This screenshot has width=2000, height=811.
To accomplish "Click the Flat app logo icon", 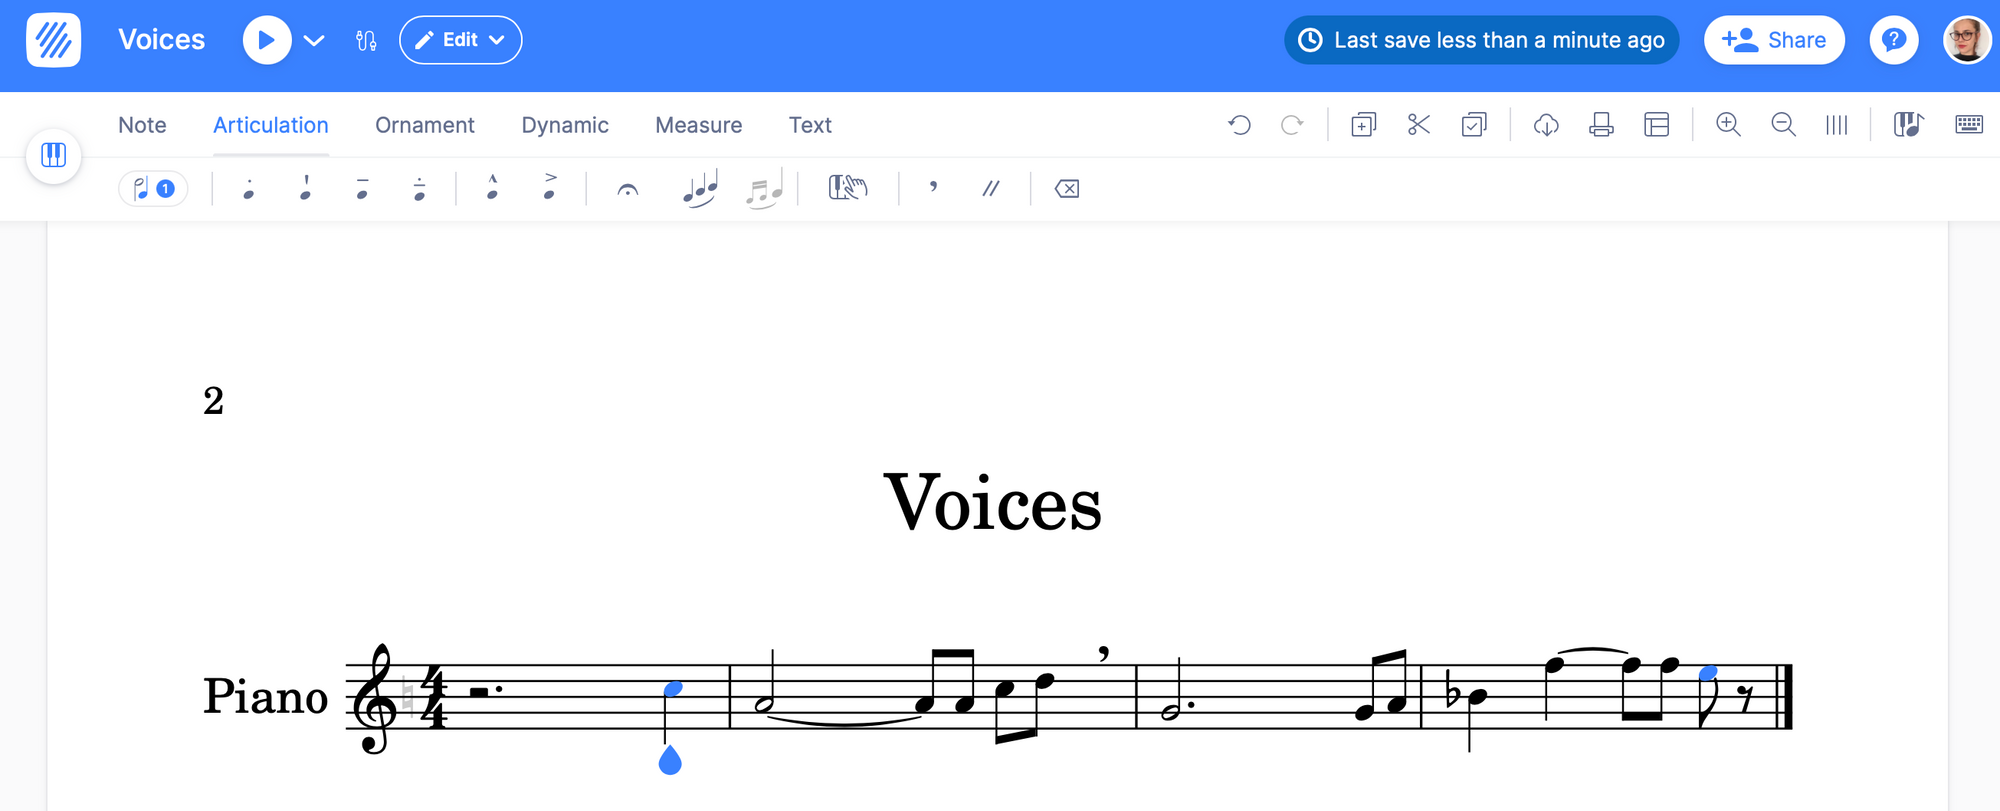I will (54, 40).
